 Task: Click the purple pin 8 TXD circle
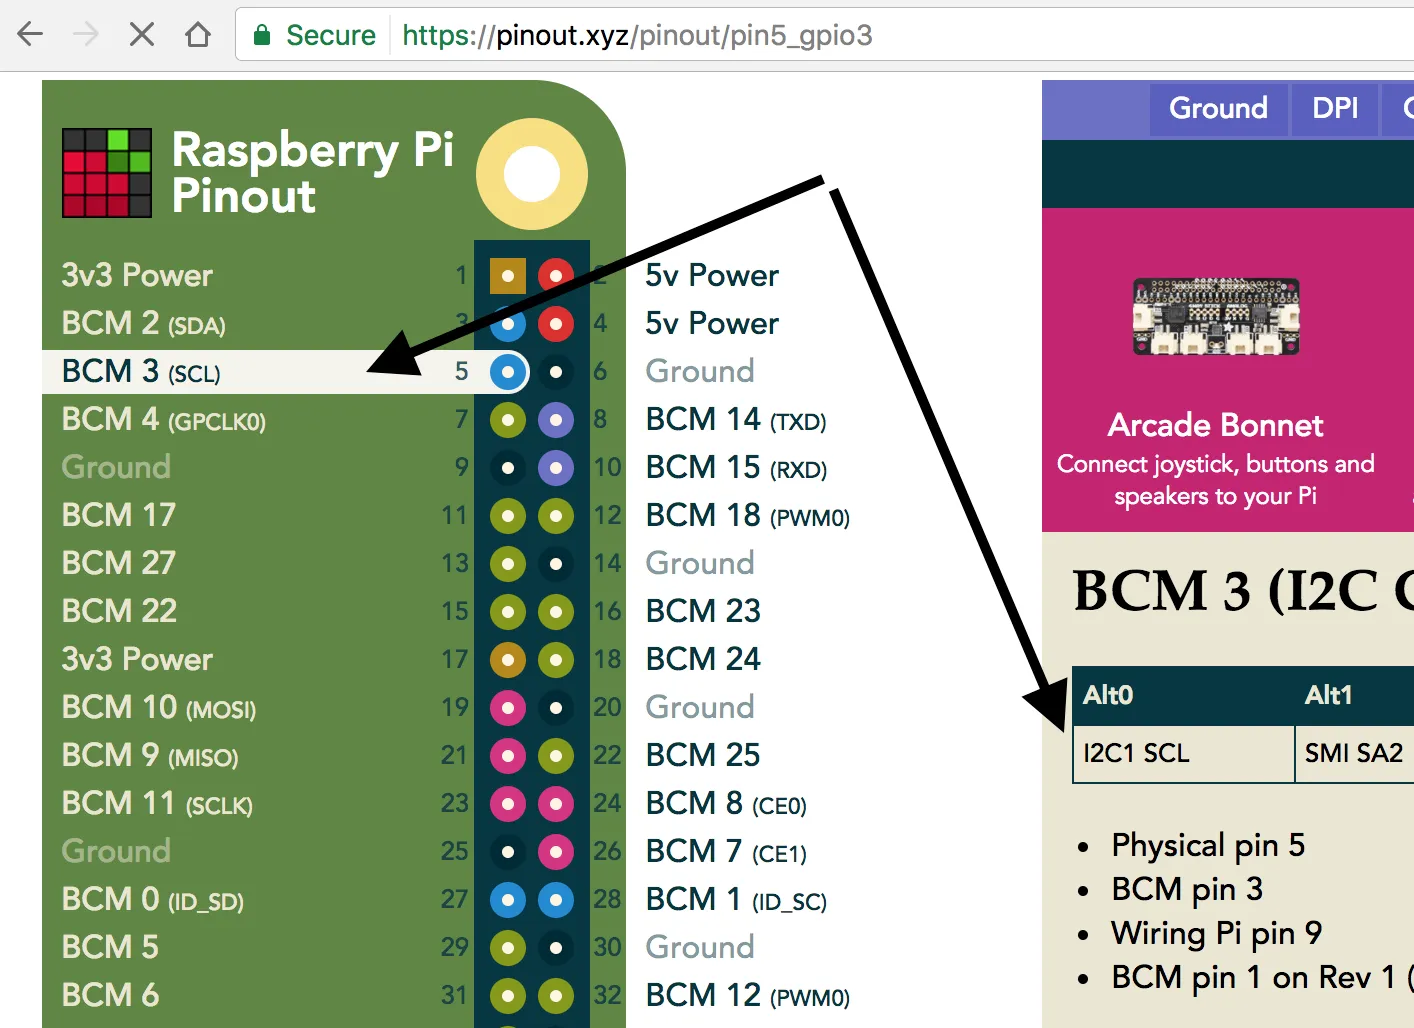[556, 420]
